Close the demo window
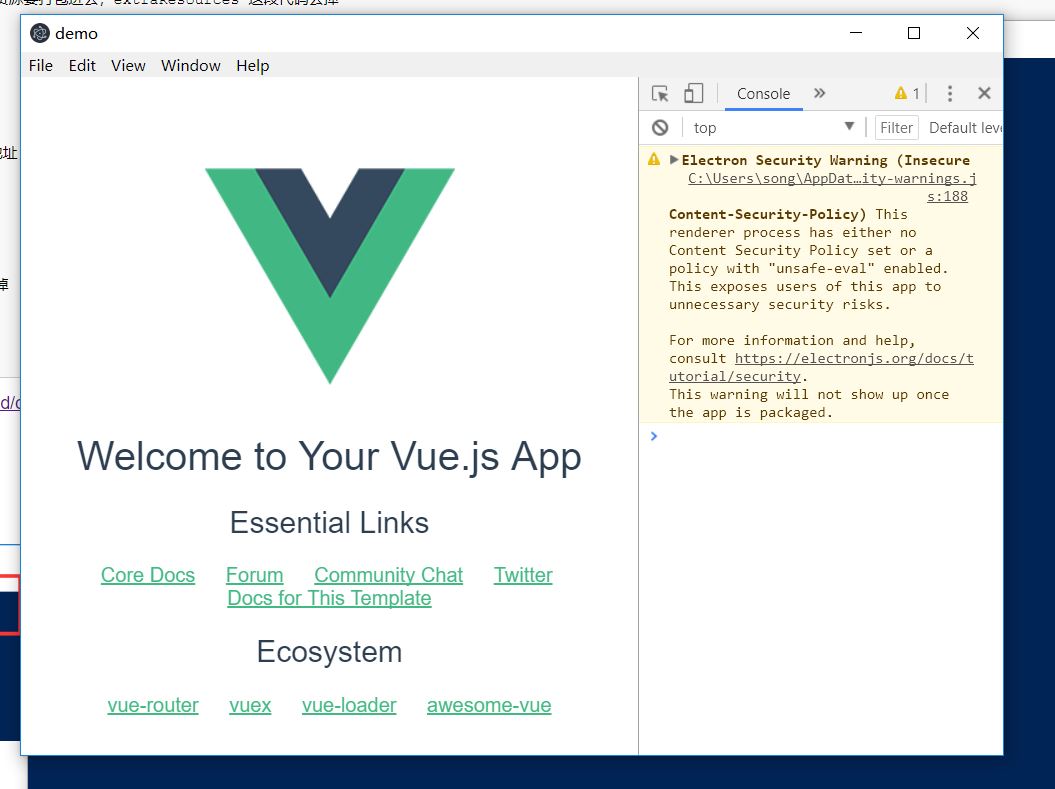The width and height of the screenshot is (1055, 789). click(972, 33)
